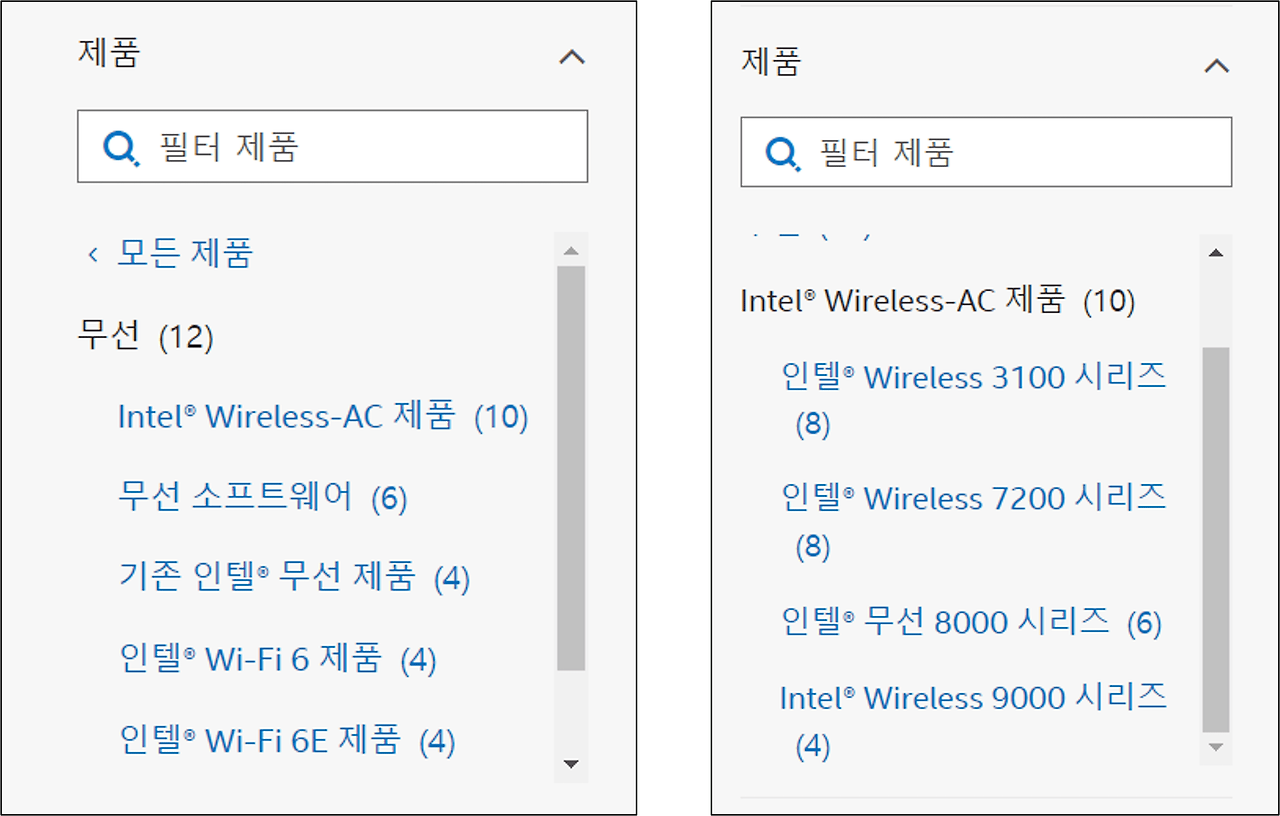Screen dimensions: 1280x816
Task: Select 기존 인텔 무선 제품 (4)
Action: [x=294, y=577]
